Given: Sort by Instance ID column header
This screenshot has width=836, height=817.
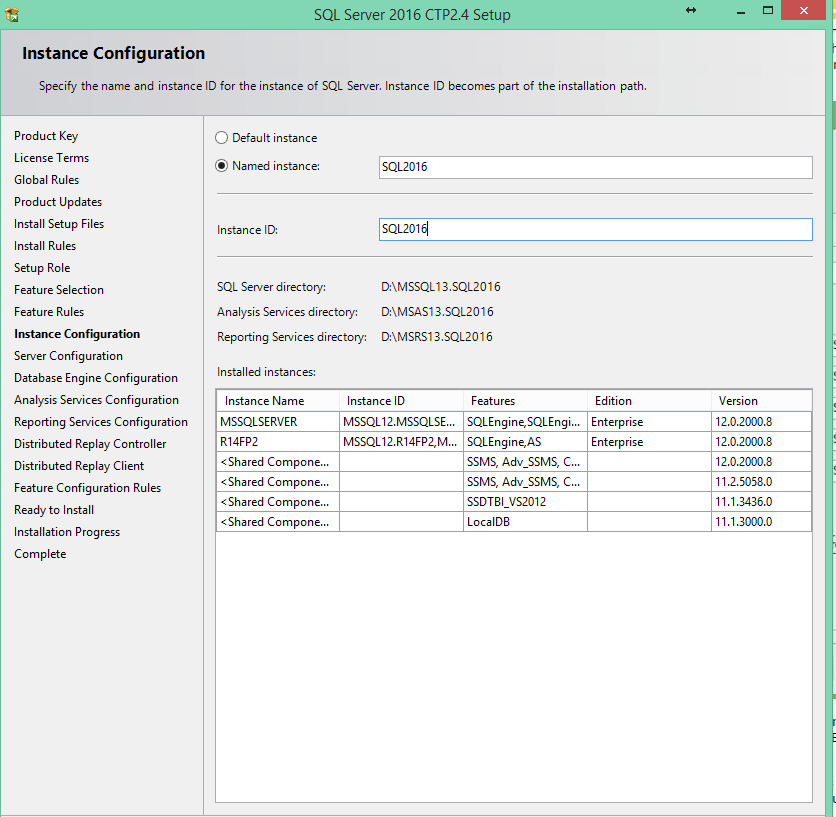Looking at the screenshot, I should click(x=401, y=401).
